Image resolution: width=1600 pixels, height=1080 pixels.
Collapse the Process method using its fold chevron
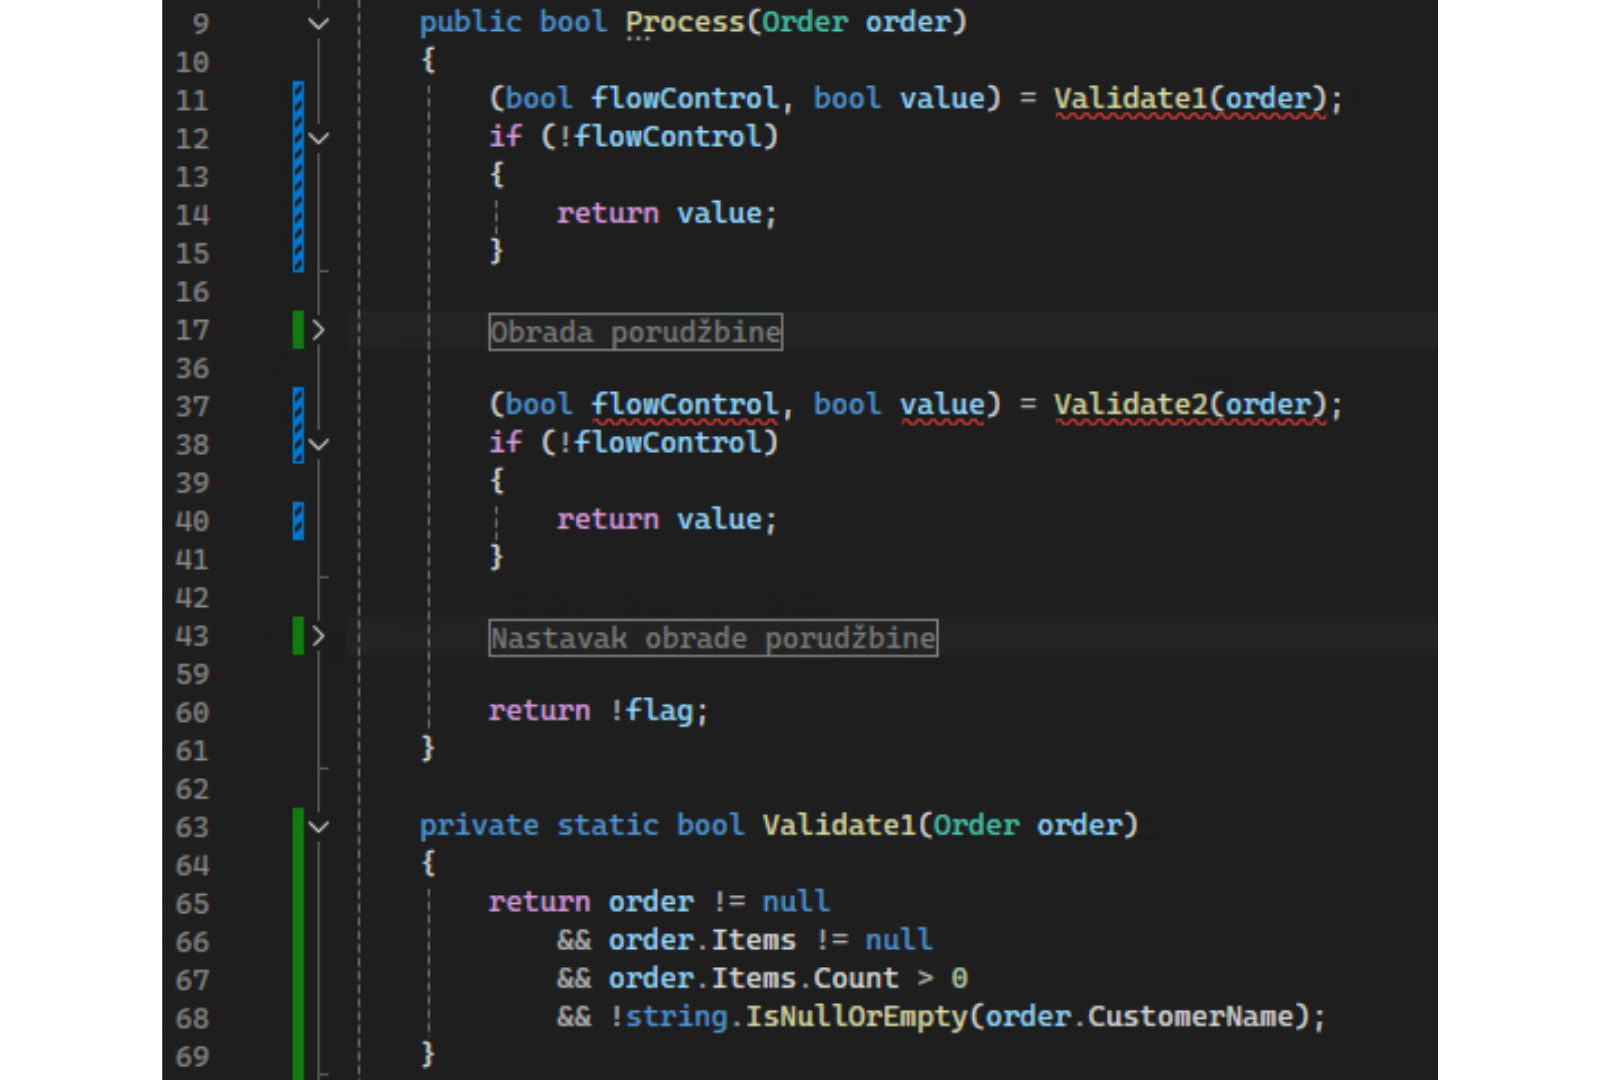[318, 23]
